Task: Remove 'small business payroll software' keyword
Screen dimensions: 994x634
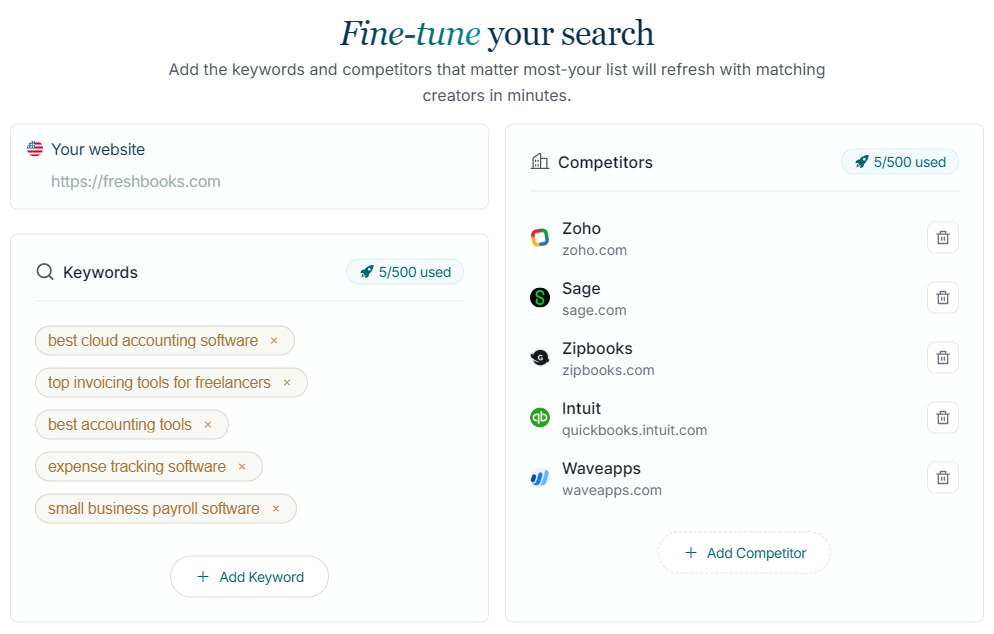Action: [276, 509]
